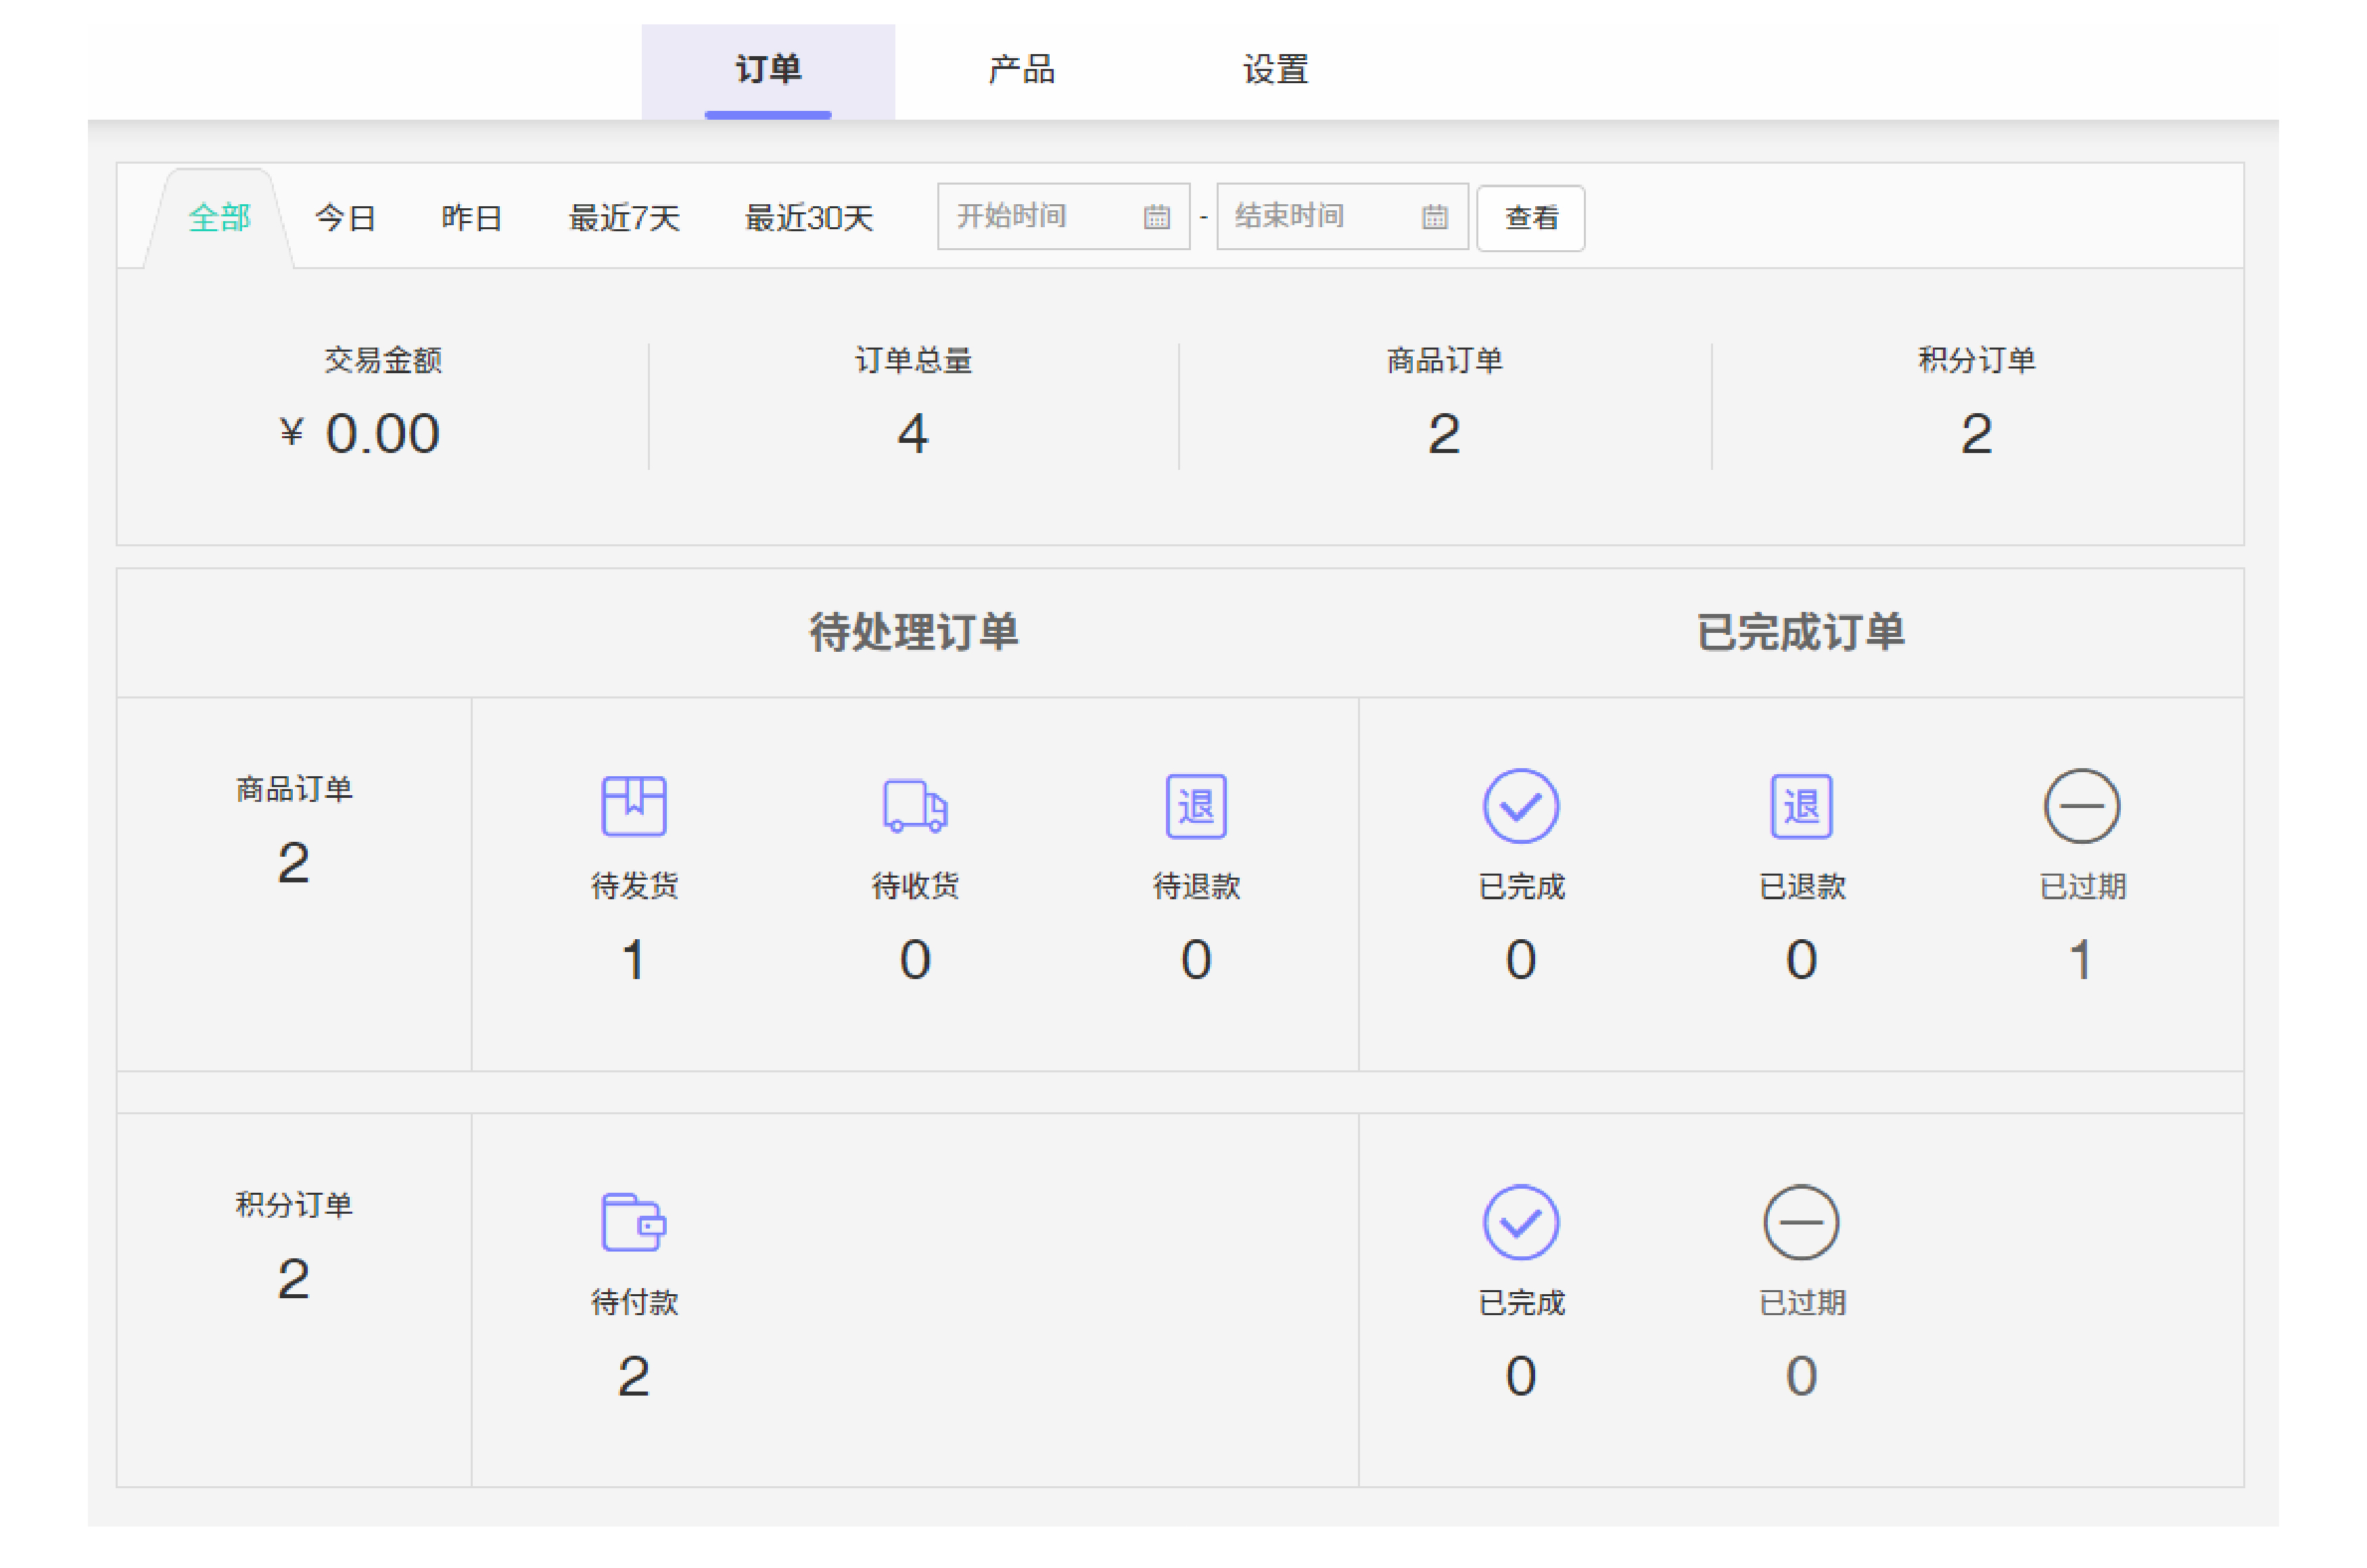Screen dimensions: 2367x1568
Task: Filter by 今日 time range
Action: (345, 218)
